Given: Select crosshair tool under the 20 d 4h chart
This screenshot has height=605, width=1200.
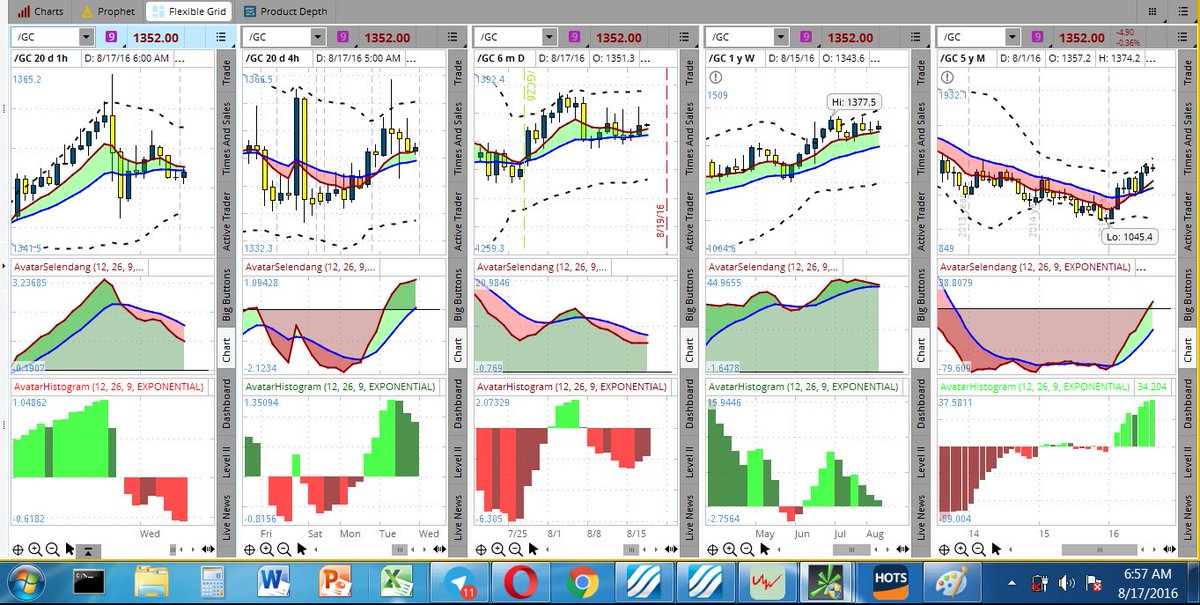Looking at the screenshot, I should tap(249, 549).
